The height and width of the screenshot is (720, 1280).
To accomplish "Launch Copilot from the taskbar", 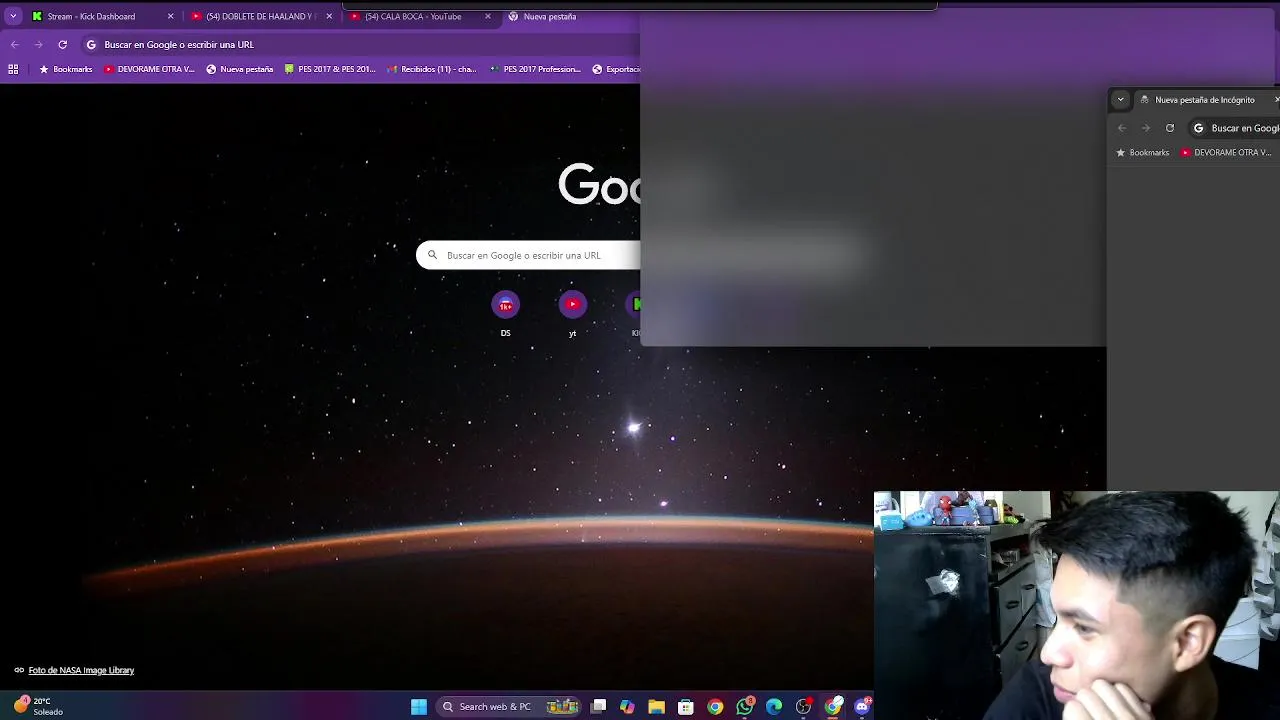I will 627,707.
